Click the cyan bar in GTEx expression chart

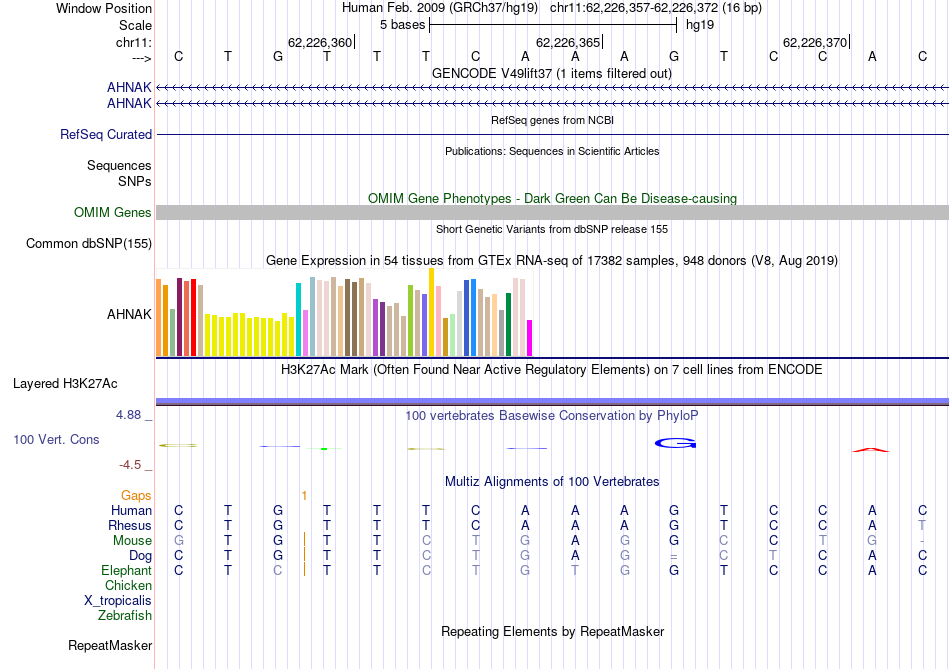point(298,319)
